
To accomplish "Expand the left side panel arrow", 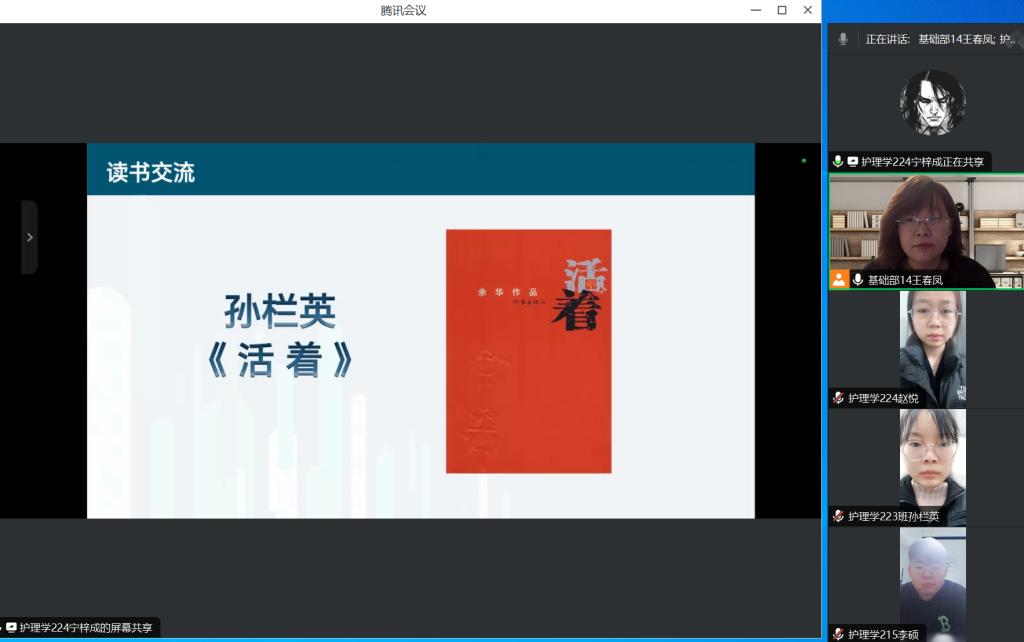I will point(29,237).
